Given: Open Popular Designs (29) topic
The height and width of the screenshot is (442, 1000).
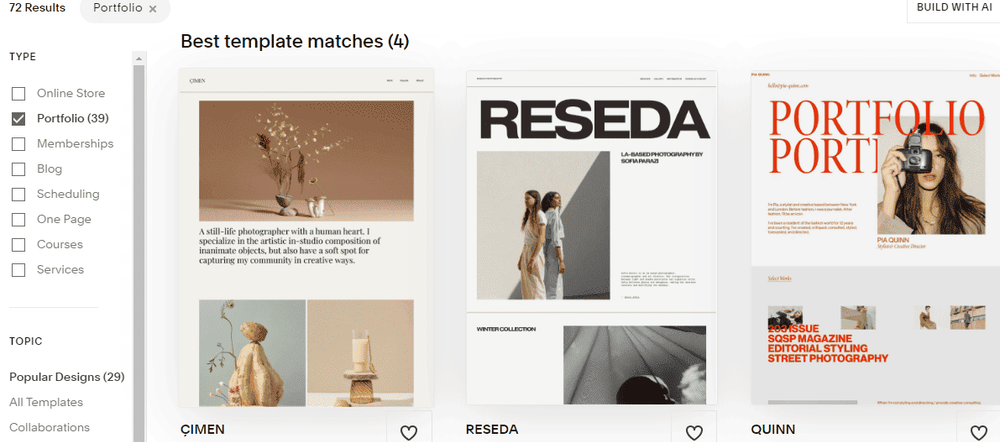Looking at the screenshot, I should (x=67, y=377).
